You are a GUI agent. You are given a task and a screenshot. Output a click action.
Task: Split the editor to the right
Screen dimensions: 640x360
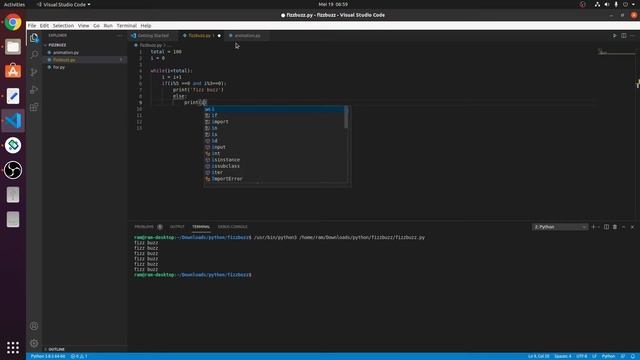(624, 36)
